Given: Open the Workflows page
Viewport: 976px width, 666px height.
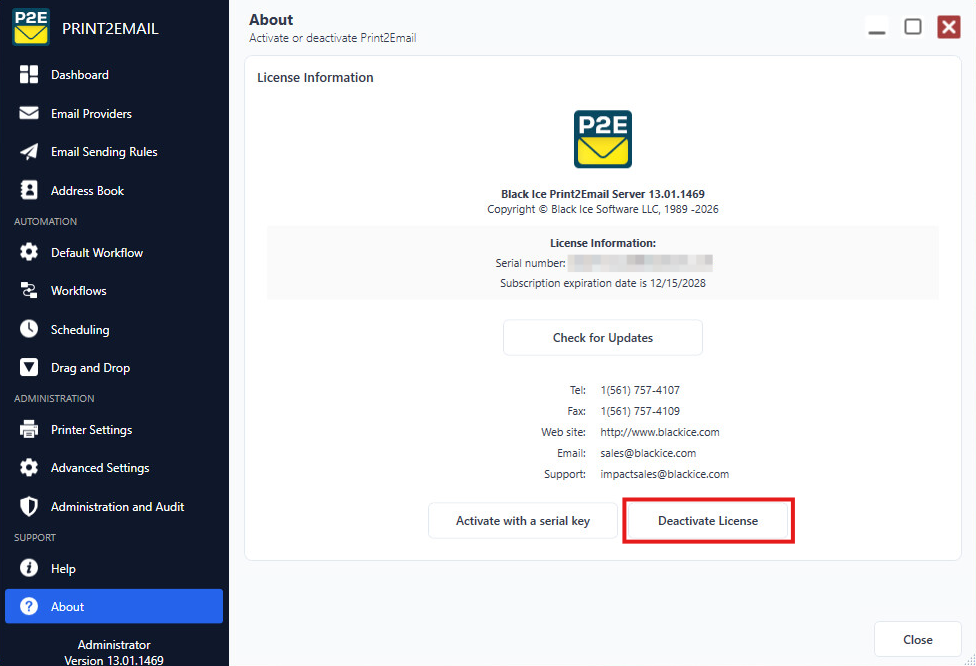Looking at the screenshot, I should coord(114,291).
